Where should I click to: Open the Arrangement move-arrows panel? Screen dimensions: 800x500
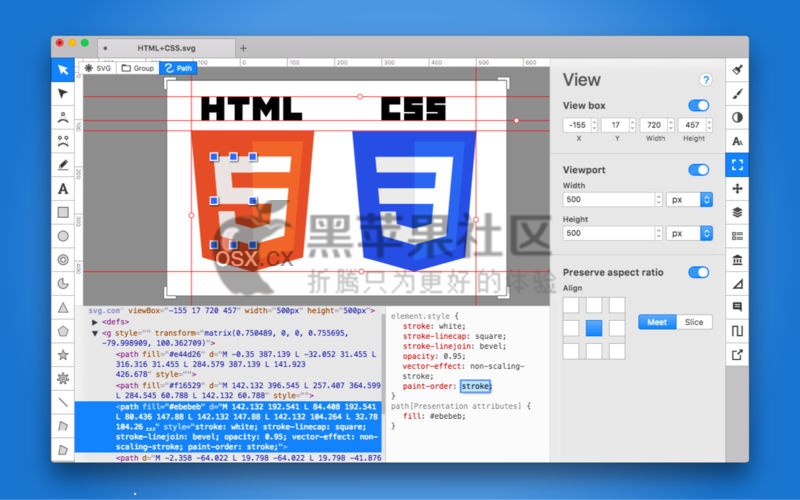pos(737,189)
